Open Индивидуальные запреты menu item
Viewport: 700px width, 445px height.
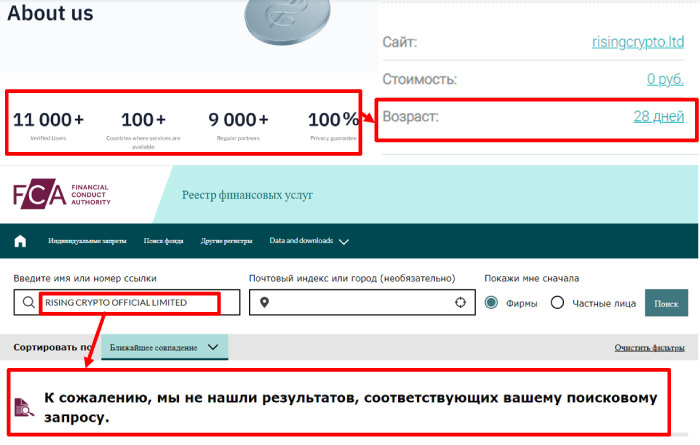tap(87, 241)
